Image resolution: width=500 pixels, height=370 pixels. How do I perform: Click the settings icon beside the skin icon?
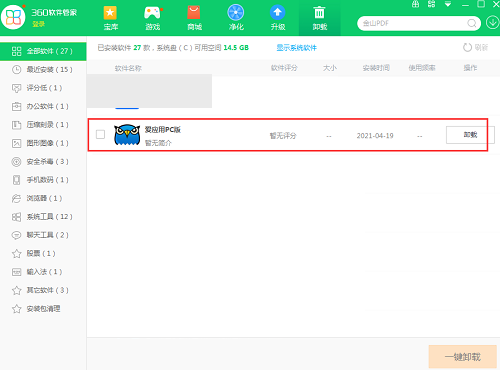(x=431, y=4)
